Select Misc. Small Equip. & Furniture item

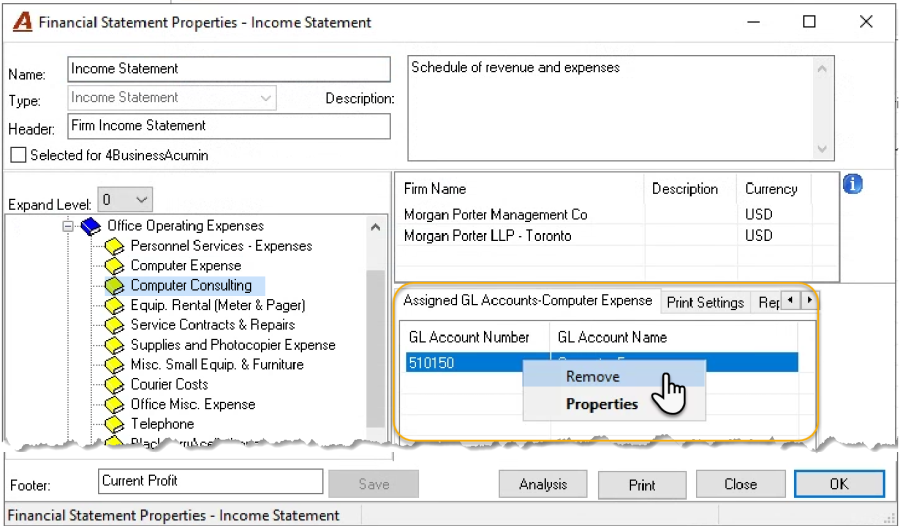pos(217,365)
